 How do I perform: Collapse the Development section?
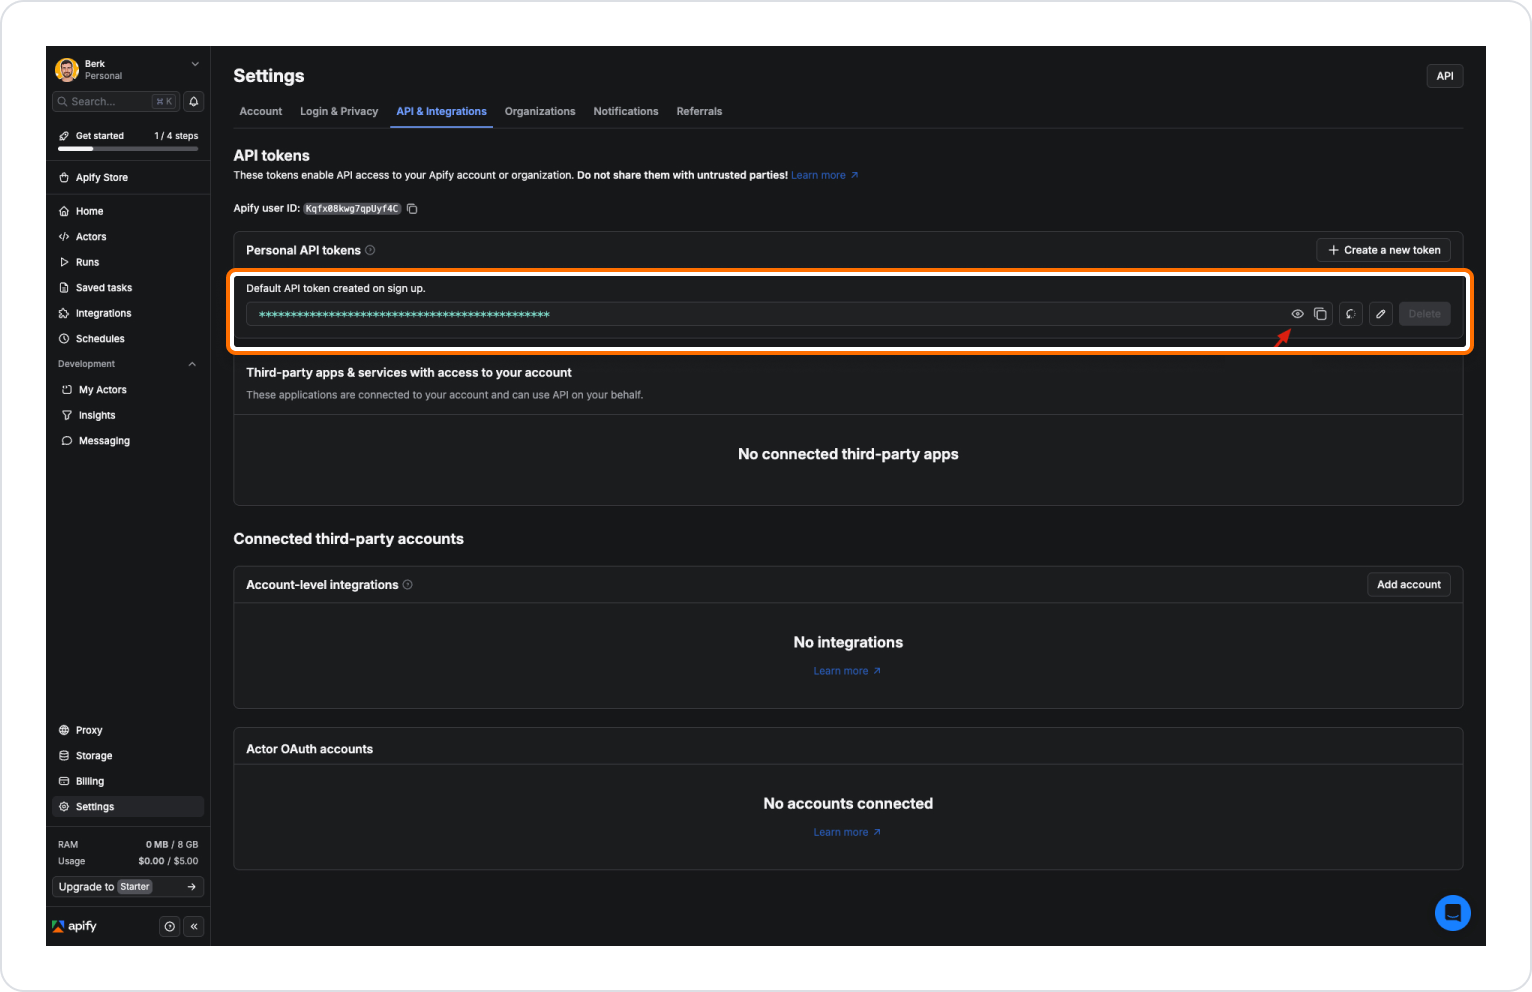(x=192, y=364)
